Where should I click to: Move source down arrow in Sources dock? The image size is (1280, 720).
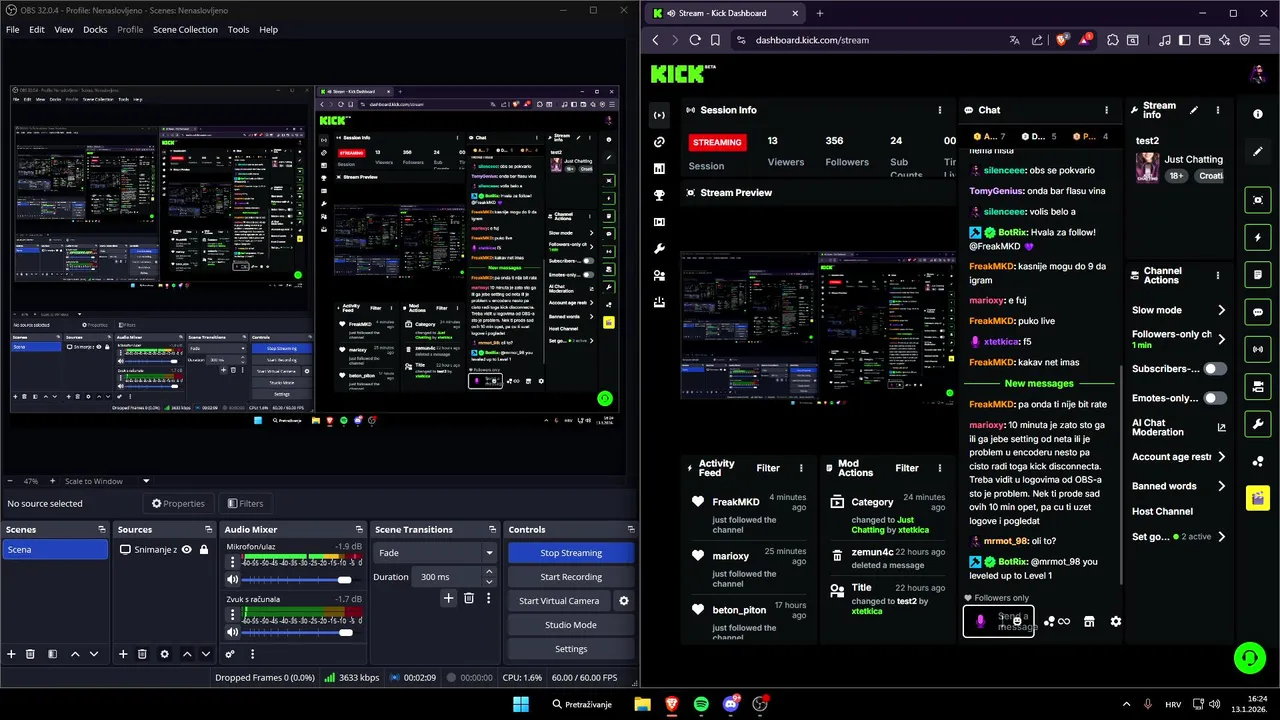[x=206, y=654]
